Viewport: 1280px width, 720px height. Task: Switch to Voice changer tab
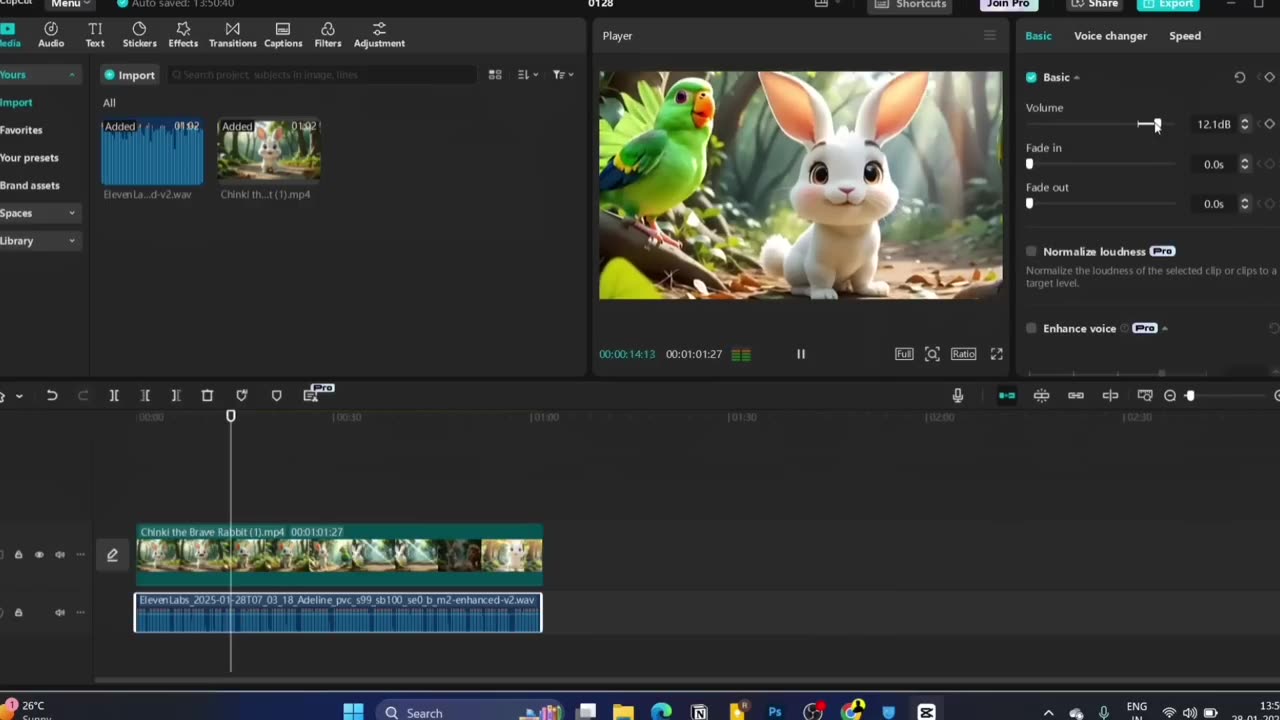click(1110, 36)
